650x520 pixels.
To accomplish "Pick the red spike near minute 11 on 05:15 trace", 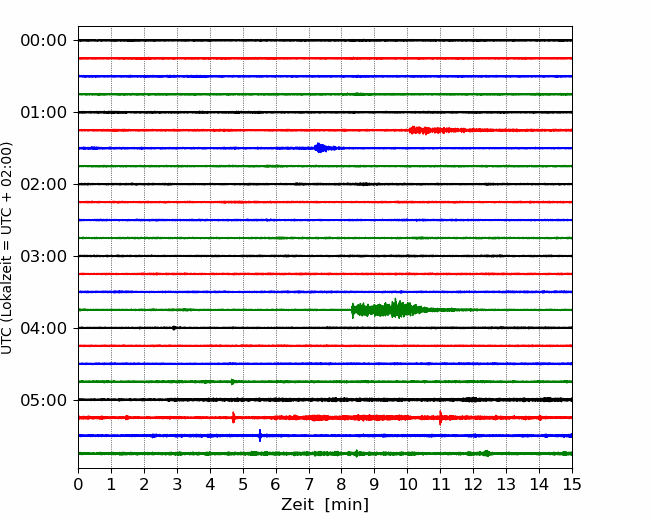I will (440, 418).
